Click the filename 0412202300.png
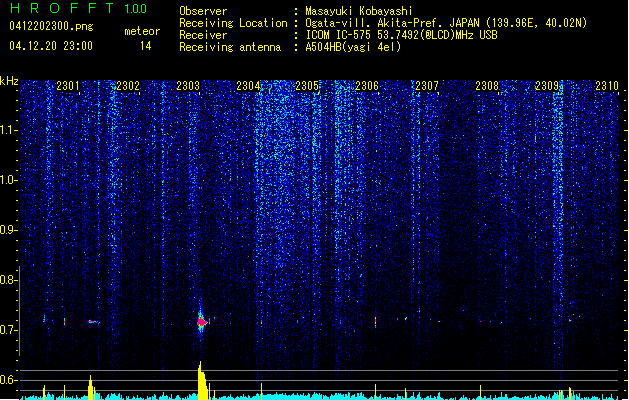The image size is (629, 400). click(51, 26)
